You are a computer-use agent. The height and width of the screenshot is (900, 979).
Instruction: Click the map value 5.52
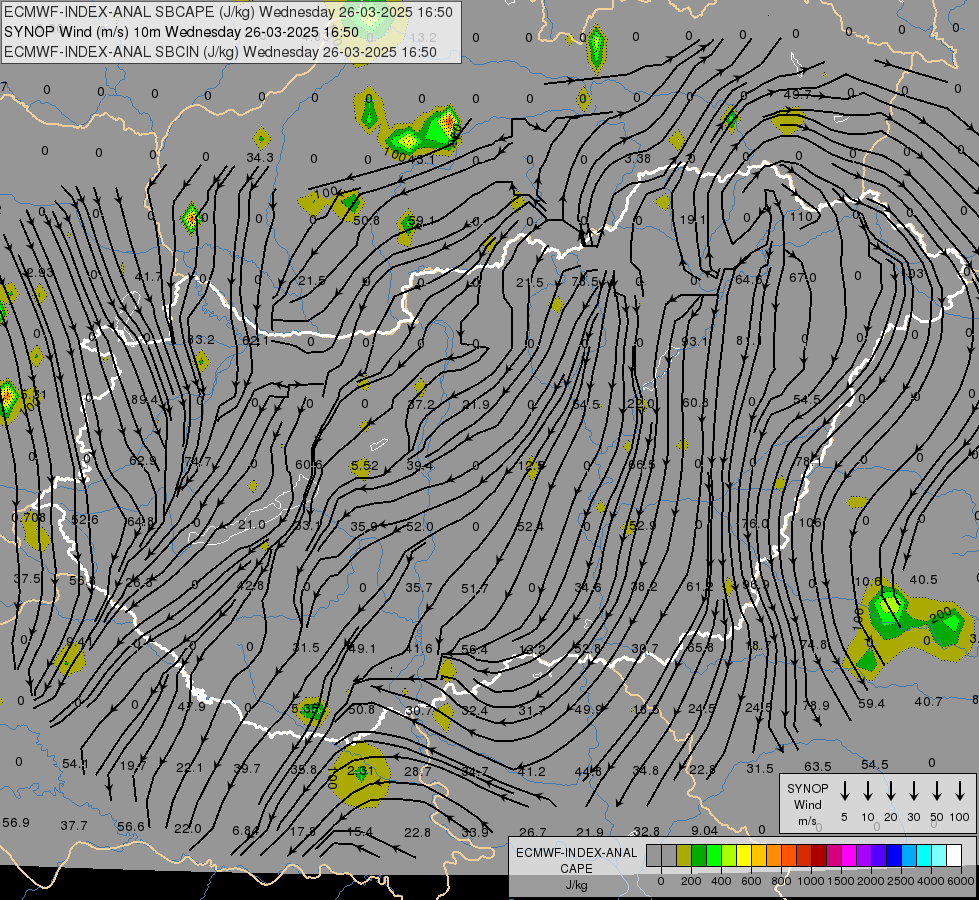coord(365,465)
